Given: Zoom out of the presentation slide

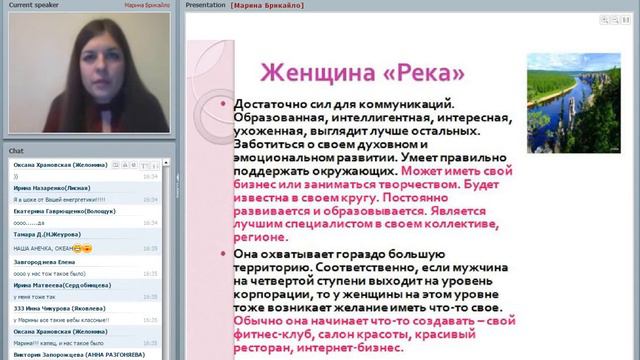Looking at the screenshot, I should click(x=615, y=20).
